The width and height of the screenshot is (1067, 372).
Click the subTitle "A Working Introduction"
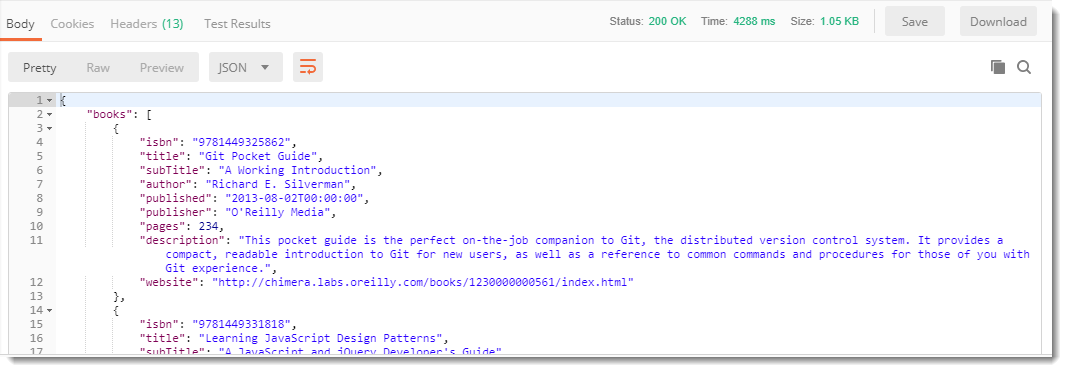click(297, 170)
